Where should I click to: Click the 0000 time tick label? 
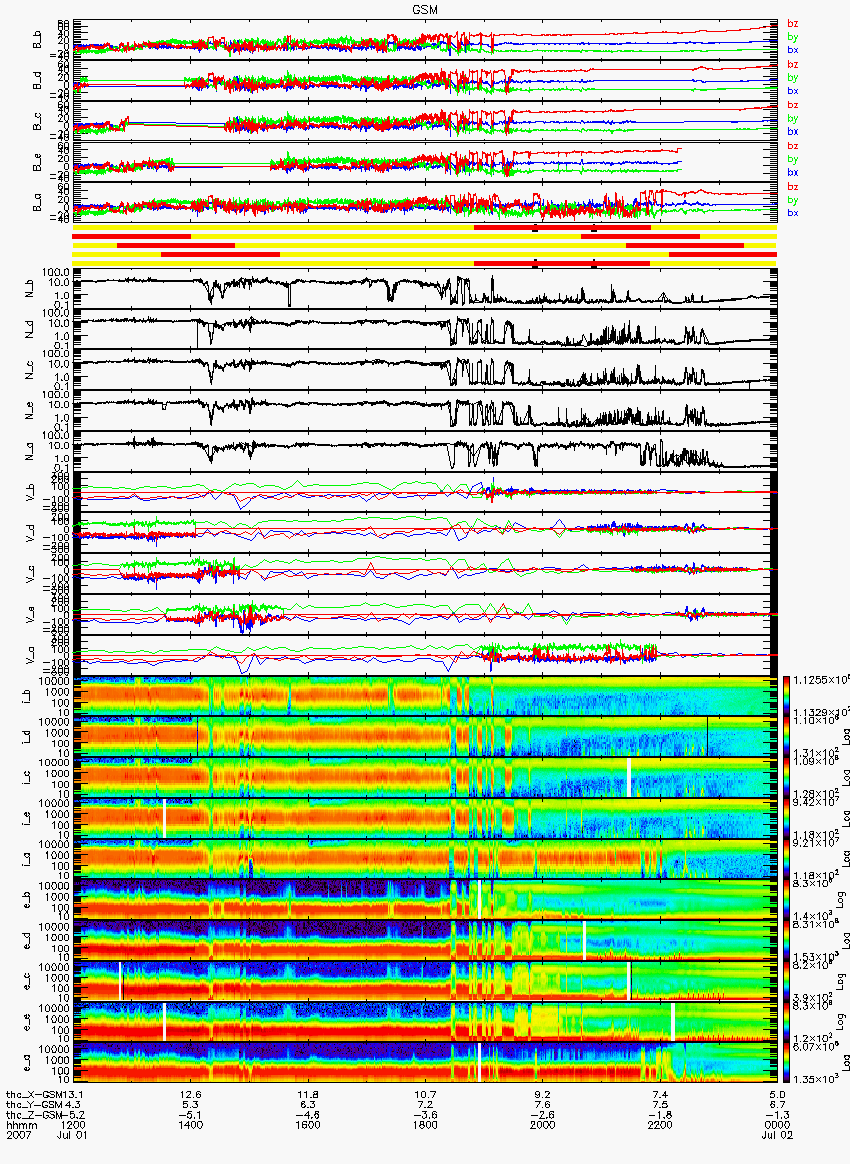point(777,1125)
